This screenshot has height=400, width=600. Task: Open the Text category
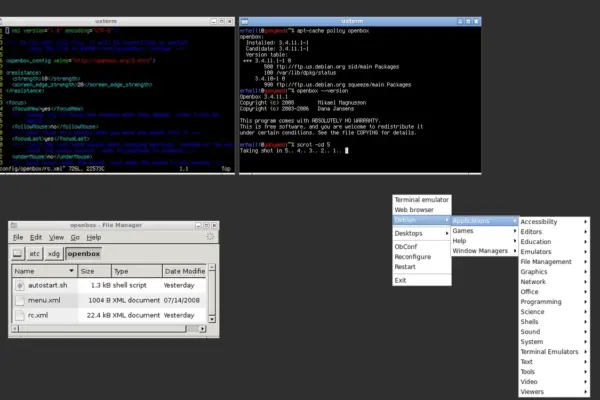point(554,361)
